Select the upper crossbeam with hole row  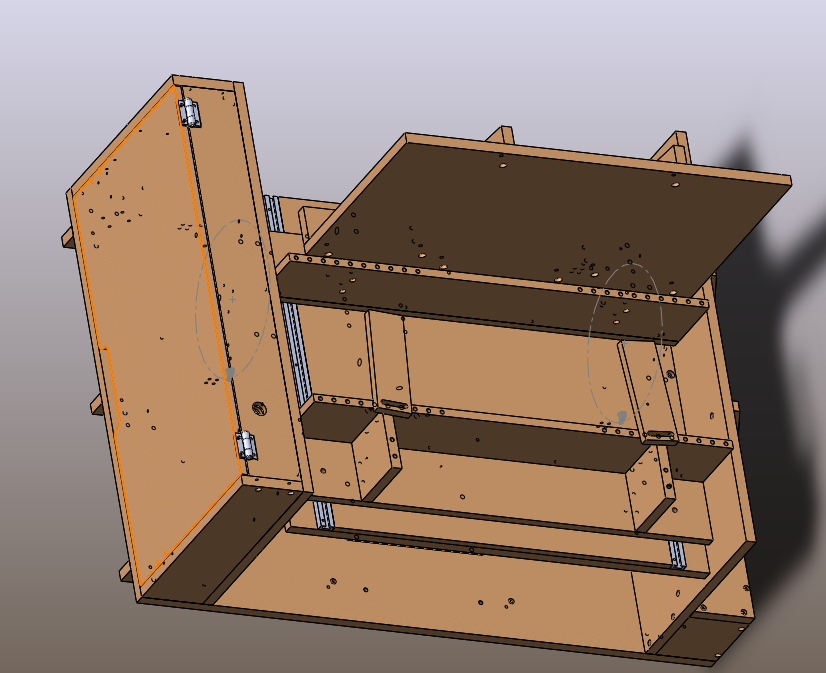click(x=493, y=298)
